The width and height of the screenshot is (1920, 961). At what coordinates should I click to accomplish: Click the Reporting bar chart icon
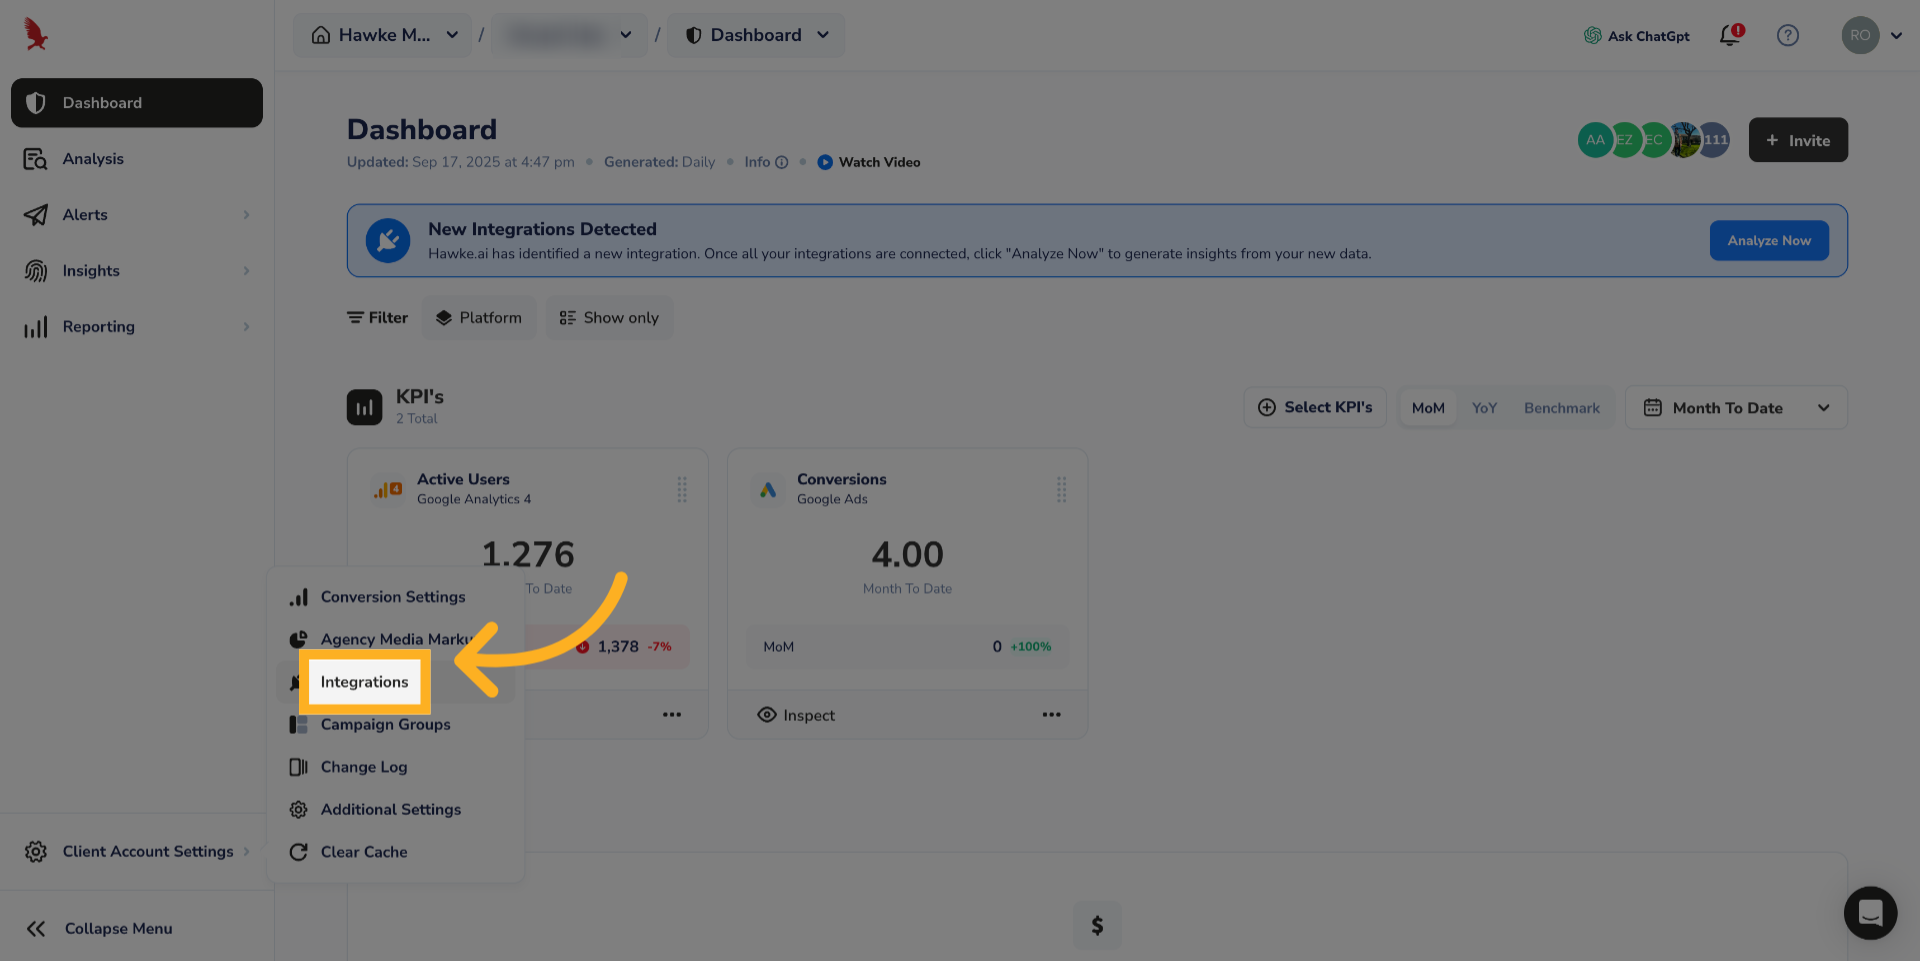pyautogui.click(x=36, y=327)
